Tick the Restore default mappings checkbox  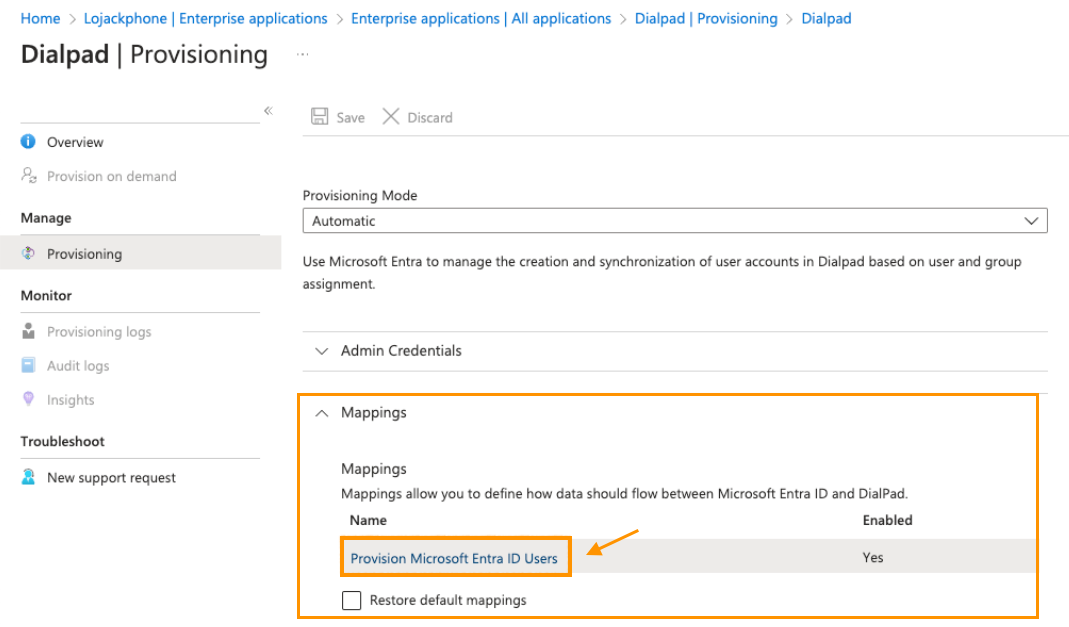pyautogui.click(x=352, y=600)
